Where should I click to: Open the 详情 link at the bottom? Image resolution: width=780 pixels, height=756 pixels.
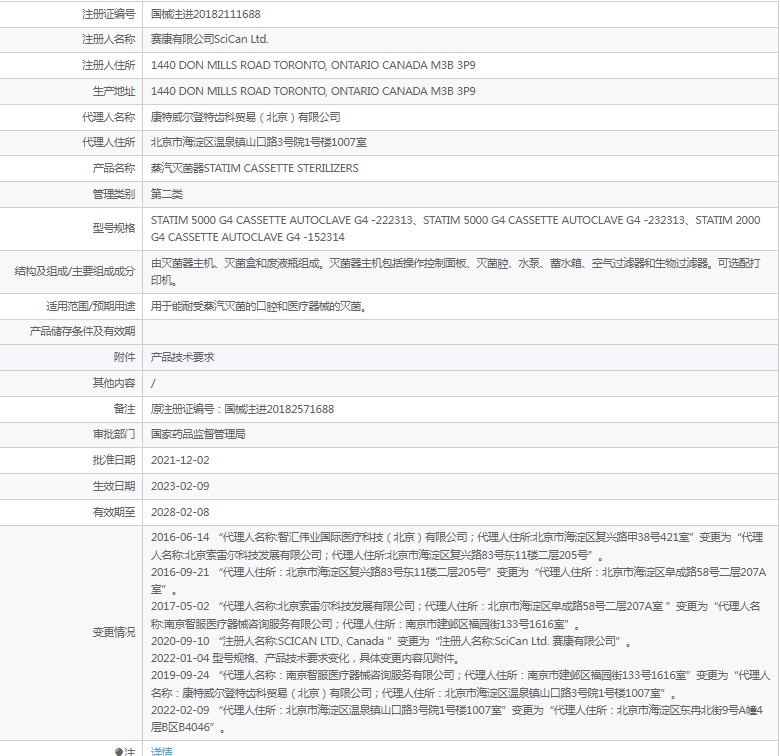point(162,751)
